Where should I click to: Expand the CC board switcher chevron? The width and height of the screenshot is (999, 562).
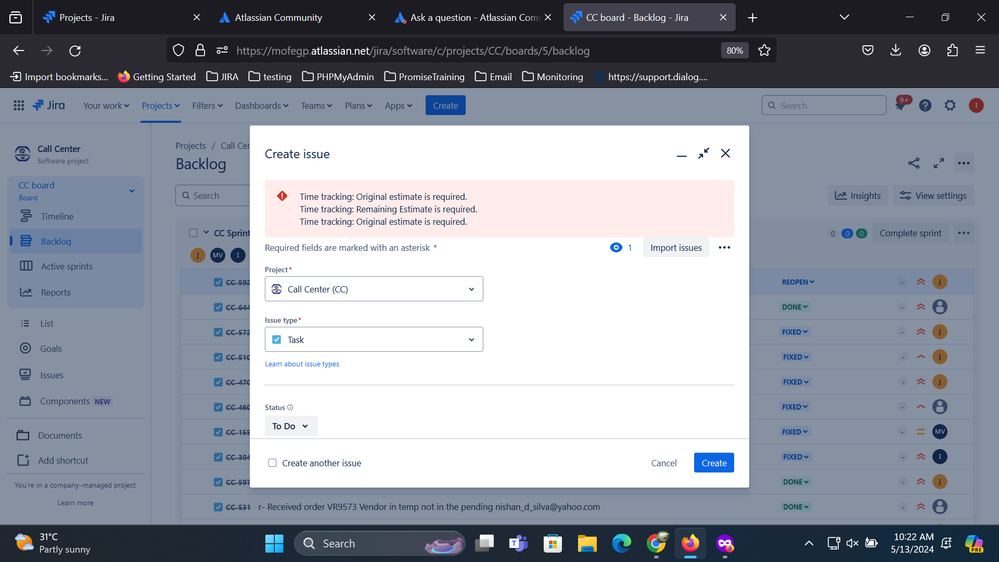tap(132, 191)
